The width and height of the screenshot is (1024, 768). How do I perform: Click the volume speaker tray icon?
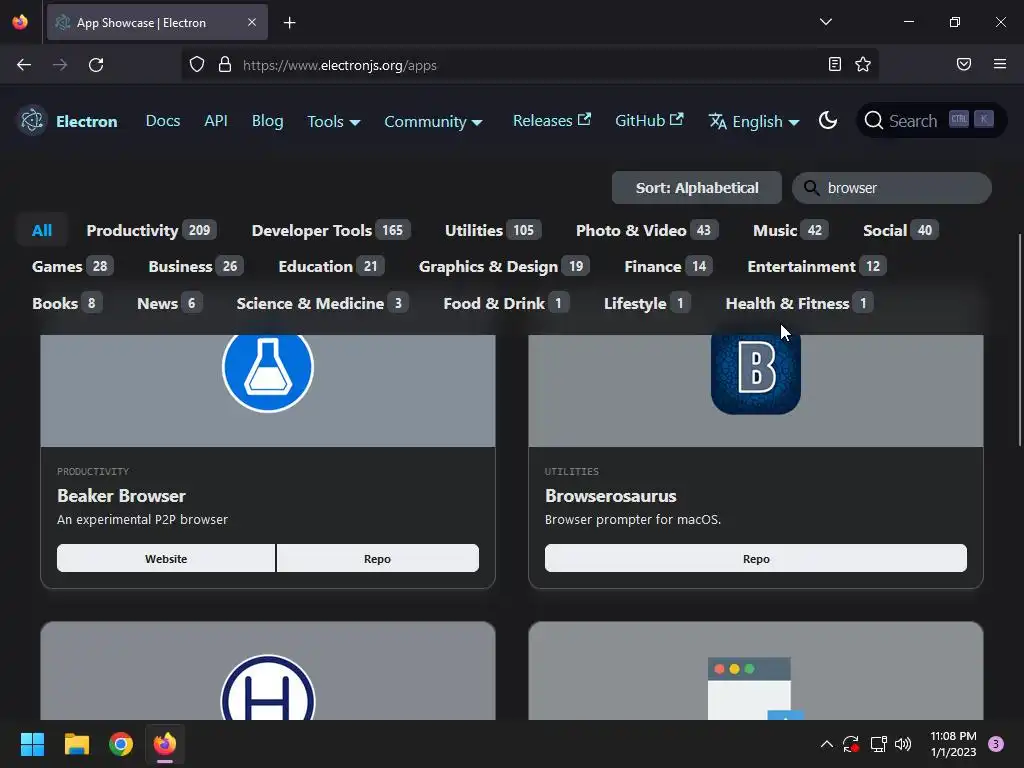(903, 744)
